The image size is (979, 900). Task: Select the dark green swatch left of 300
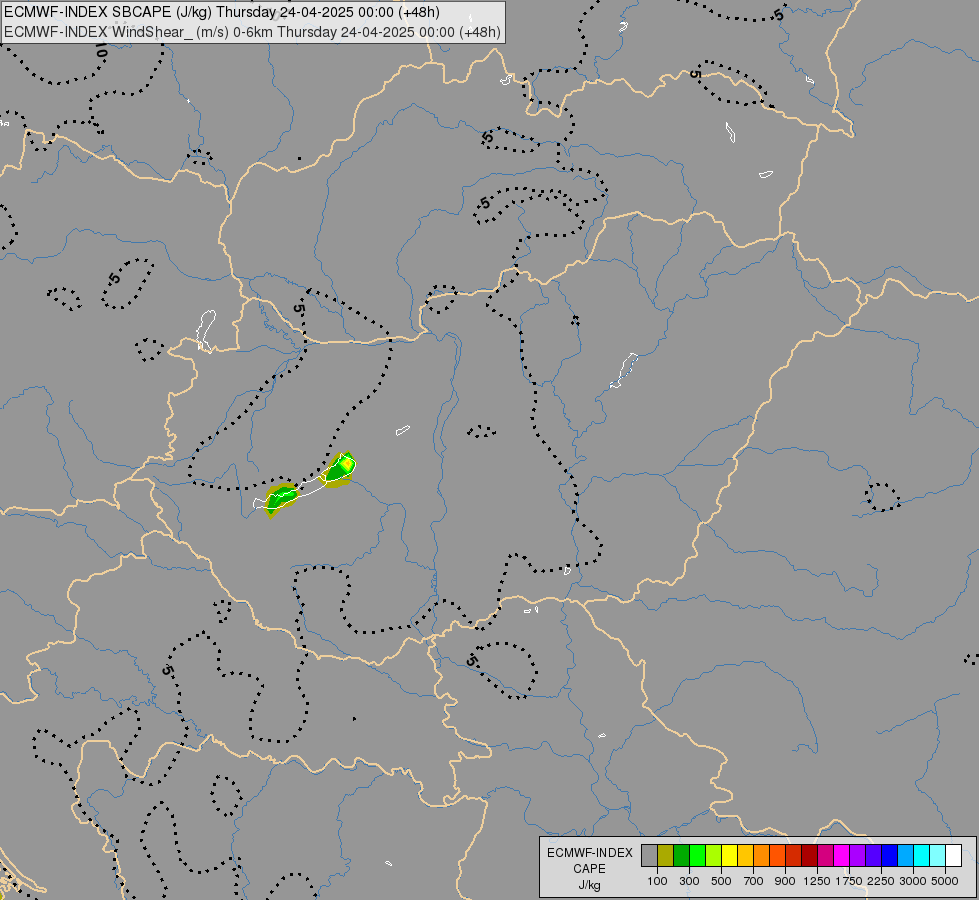pyautogui.click(x=681, y=856)
